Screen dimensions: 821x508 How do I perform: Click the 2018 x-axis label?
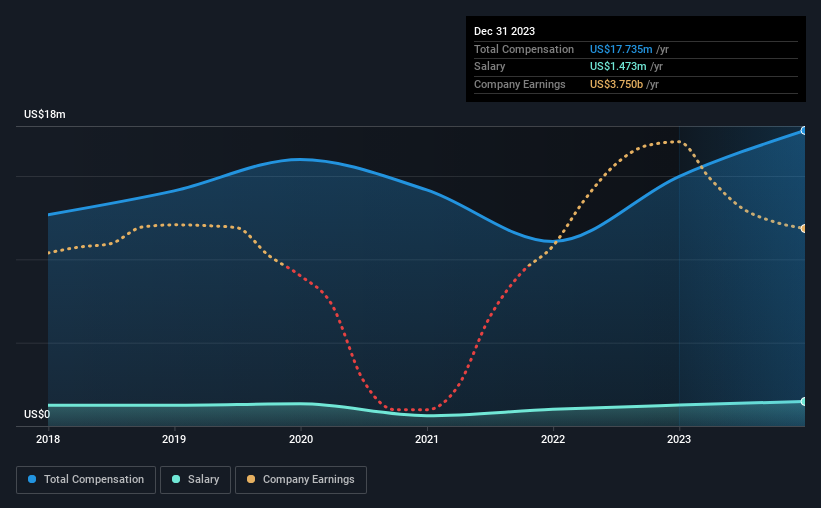pyautogui.click(x=48, y=439)
